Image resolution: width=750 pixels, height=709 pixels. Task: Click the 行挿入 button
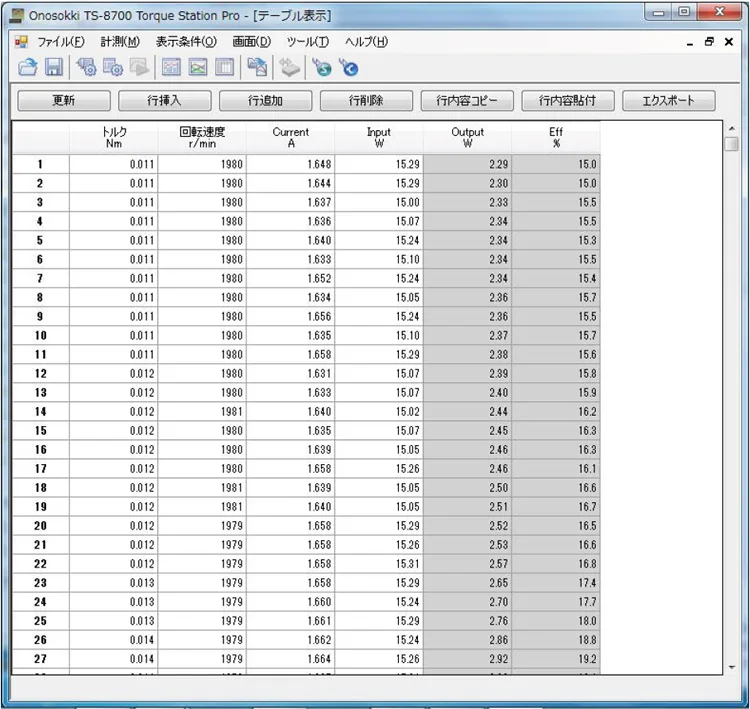point(165,100)
